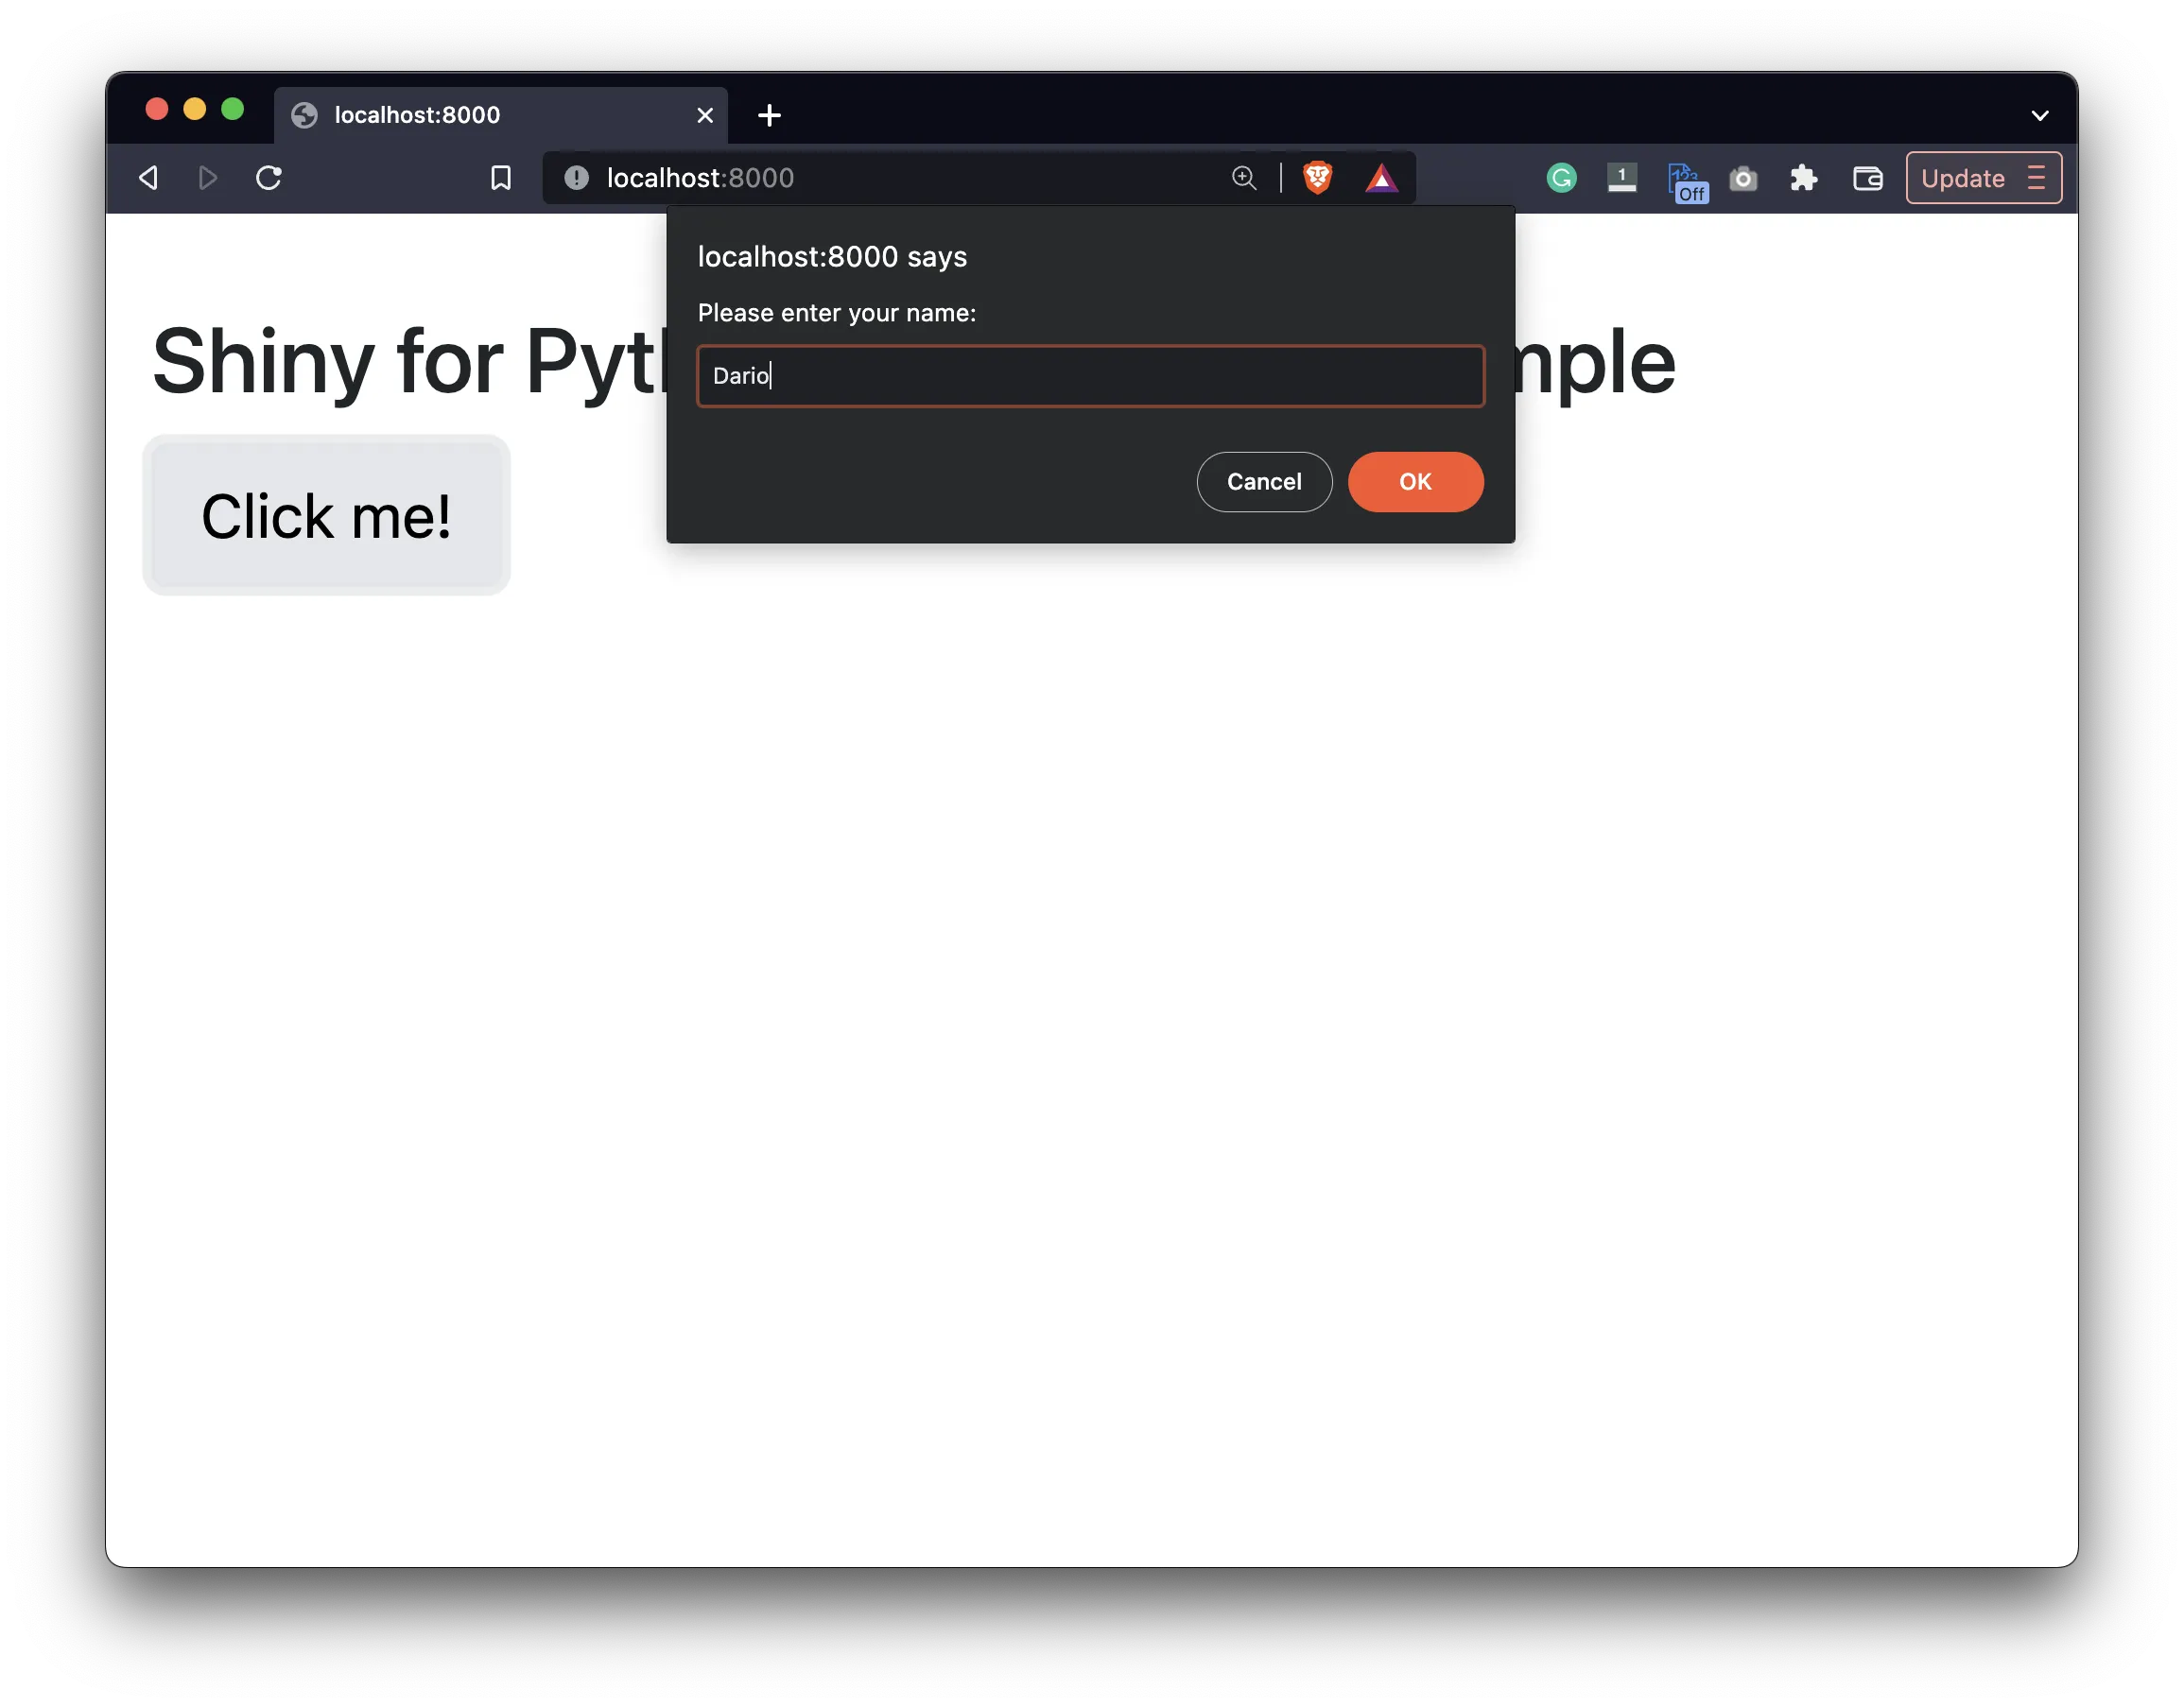Cancel the name entry dialog

pos(1264,481)
